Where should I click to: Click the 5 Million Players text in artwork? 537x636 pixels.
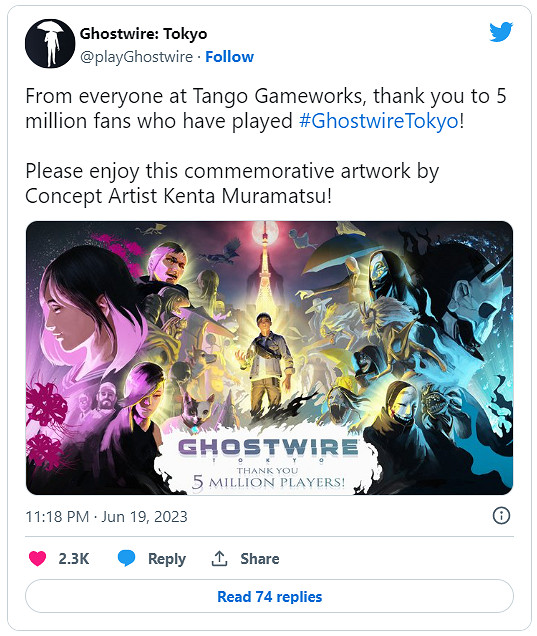[x=268, y=482]
